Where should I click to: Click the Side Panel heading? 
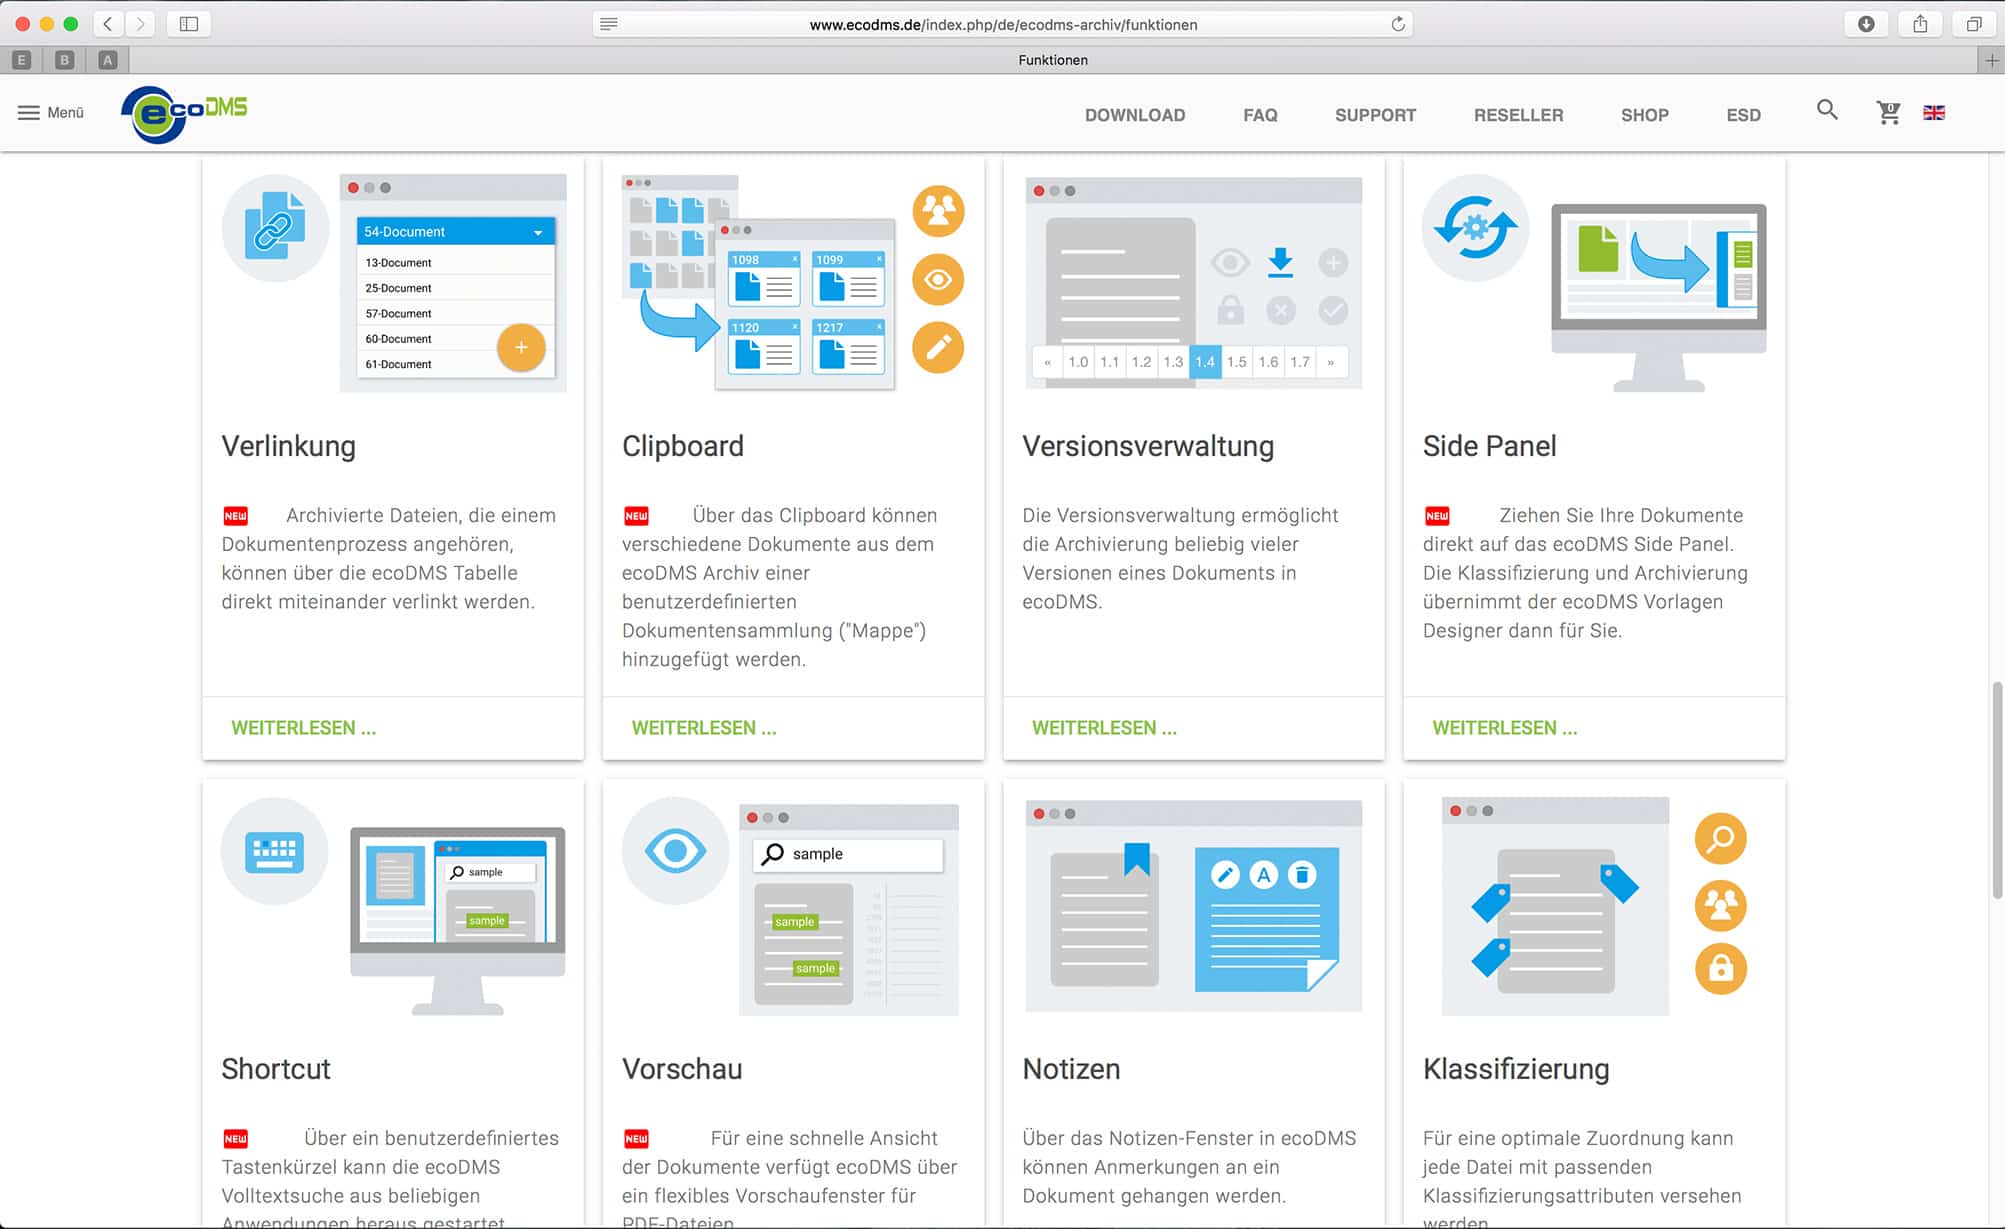point(1490,446)
